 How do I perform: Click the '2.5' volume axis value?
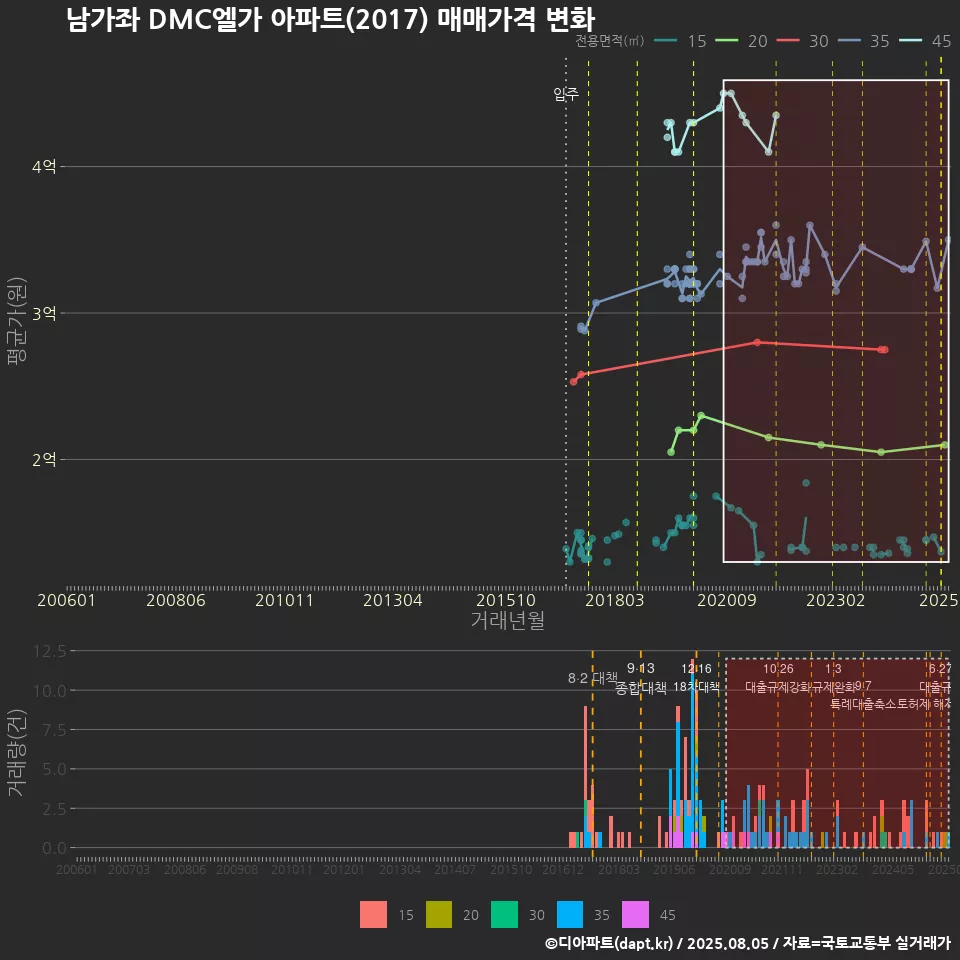coord(55,809)
